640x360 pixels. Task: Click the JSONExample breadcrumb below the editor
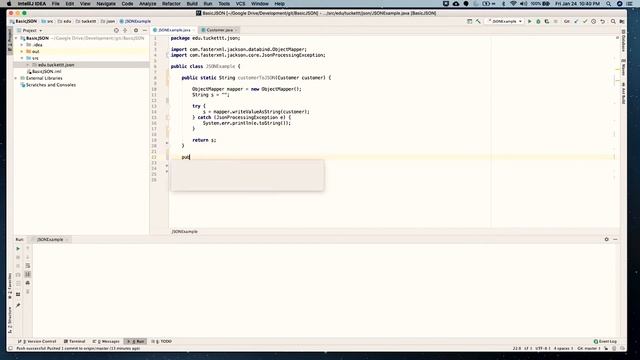(x=184, y=231)
